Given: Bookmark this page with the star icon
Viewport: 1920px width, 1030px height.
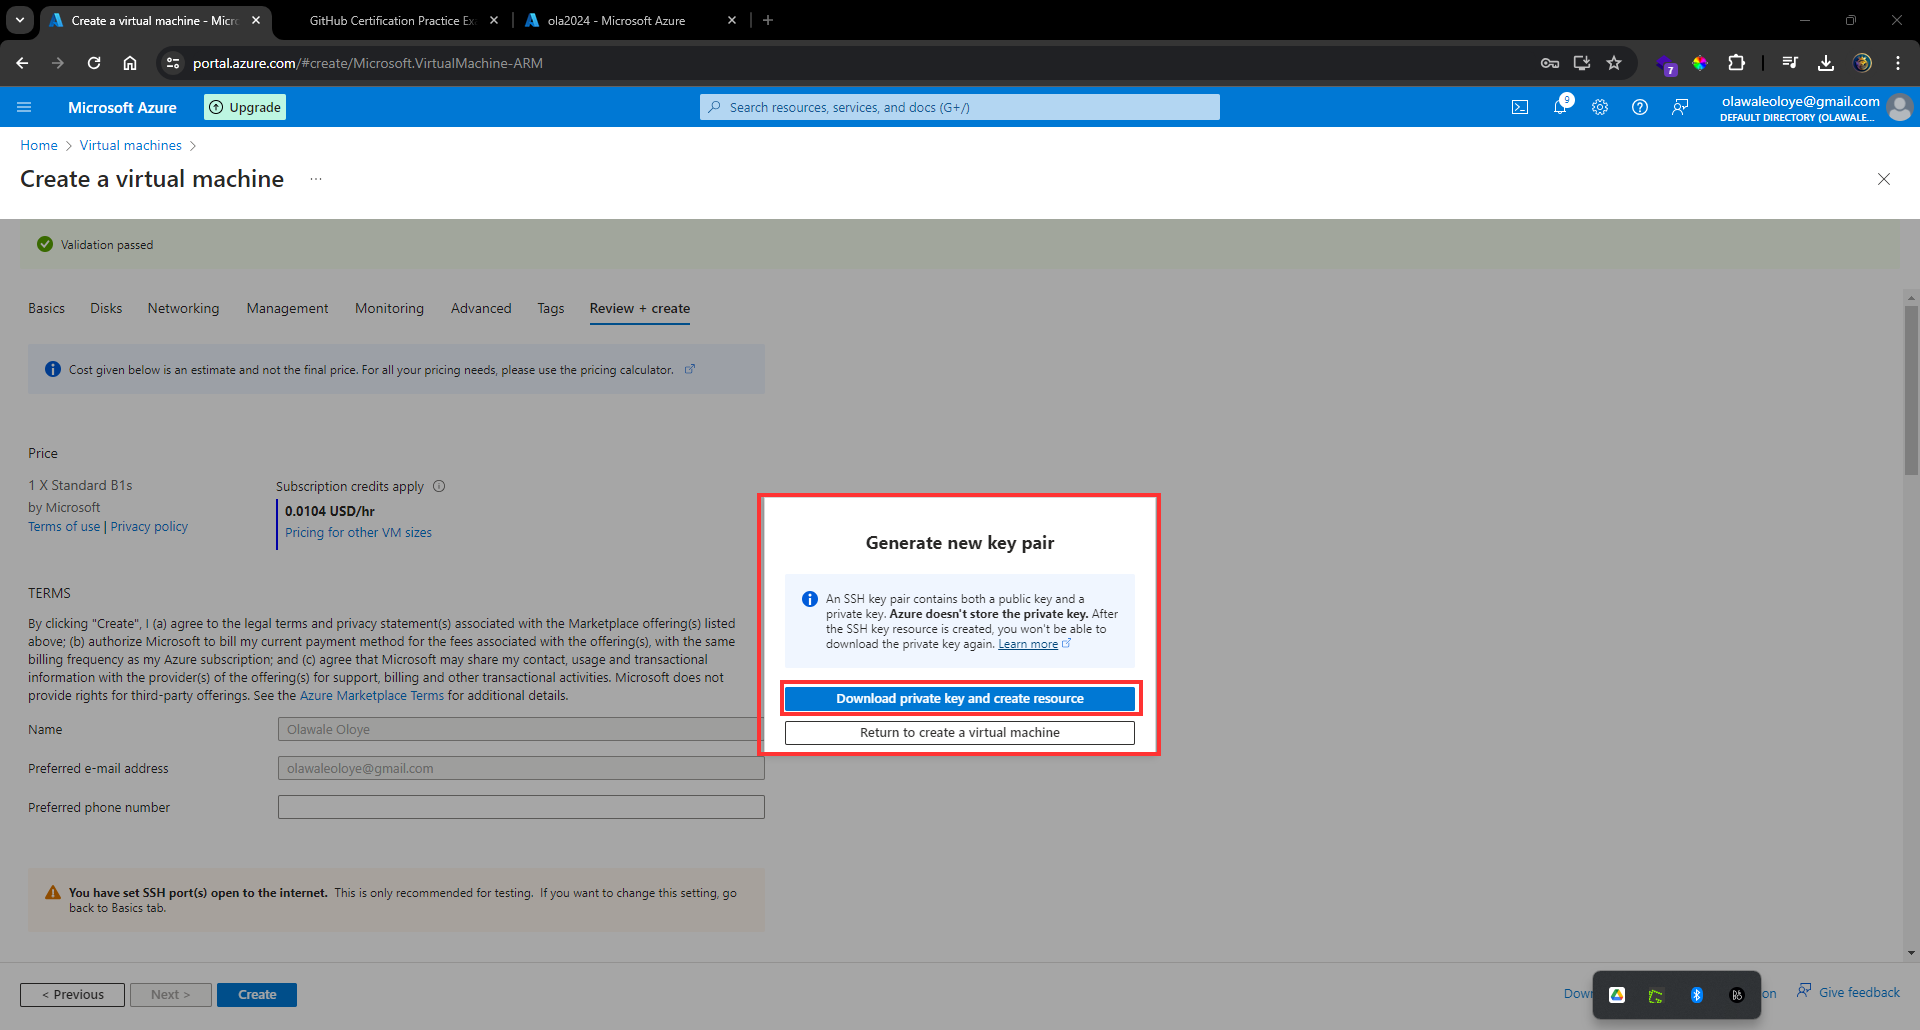Looking at the screenshot, I should (x=1614, y=63).
